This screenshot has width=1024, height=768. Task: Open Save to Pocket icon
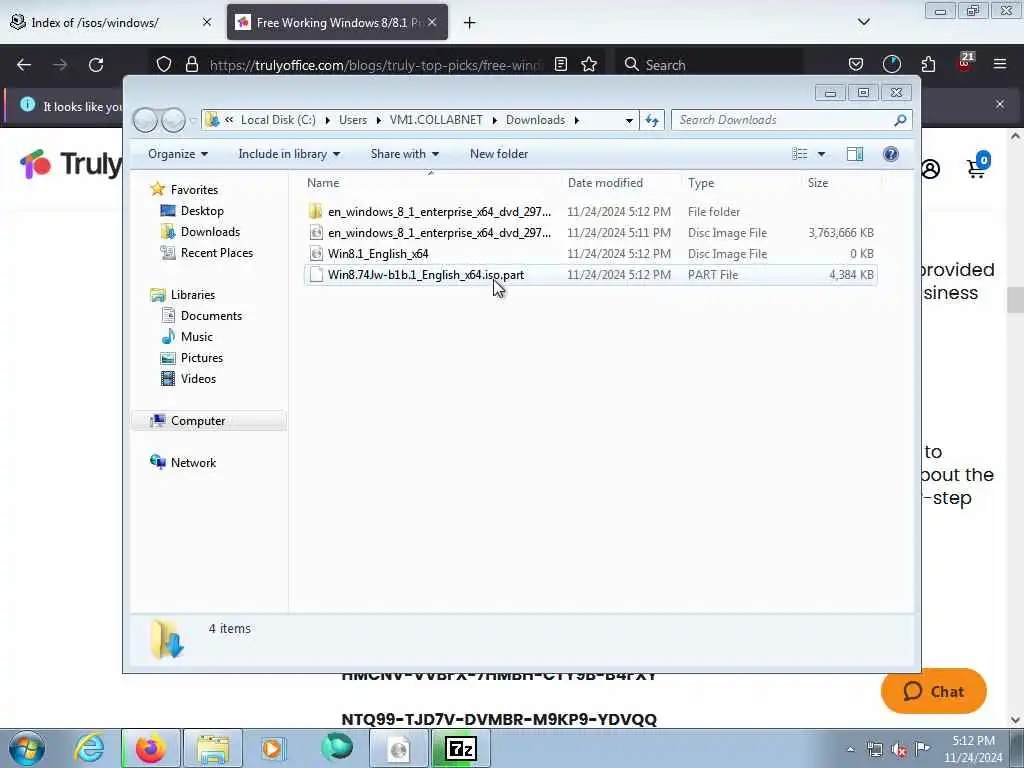coord(856,64)
